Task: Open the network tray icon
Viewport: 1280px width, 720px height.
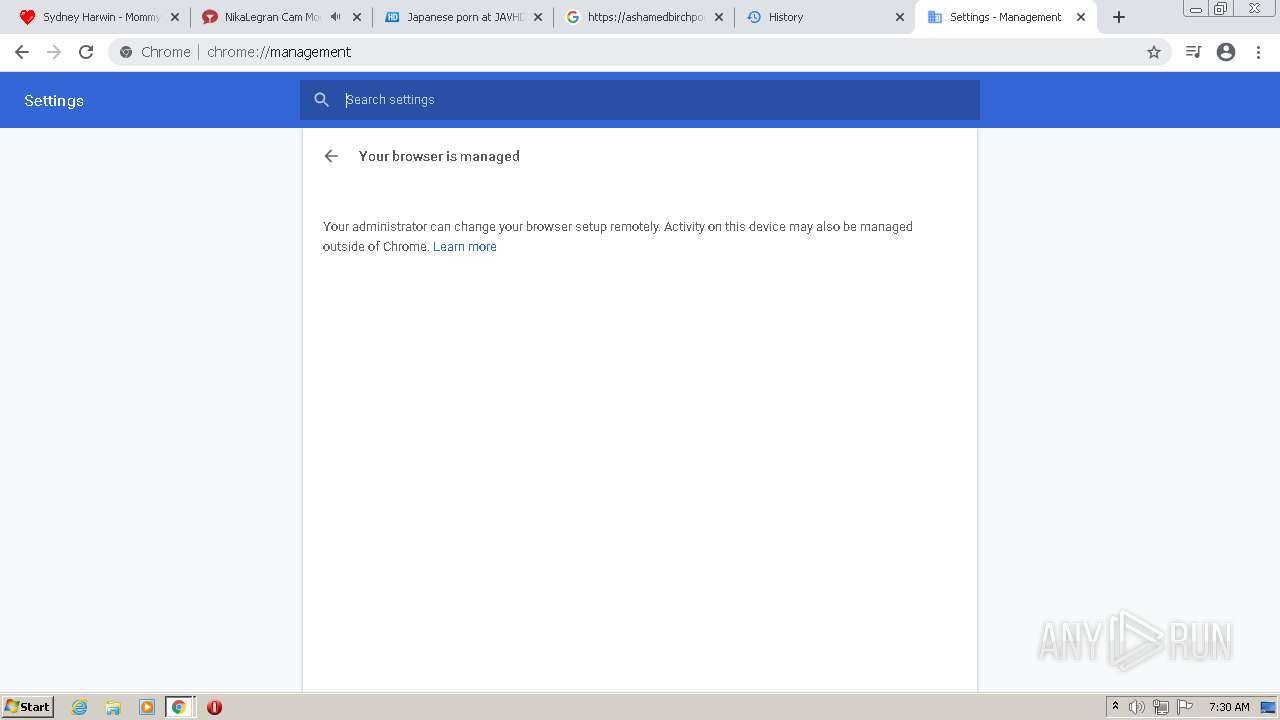Action: 1161,707
